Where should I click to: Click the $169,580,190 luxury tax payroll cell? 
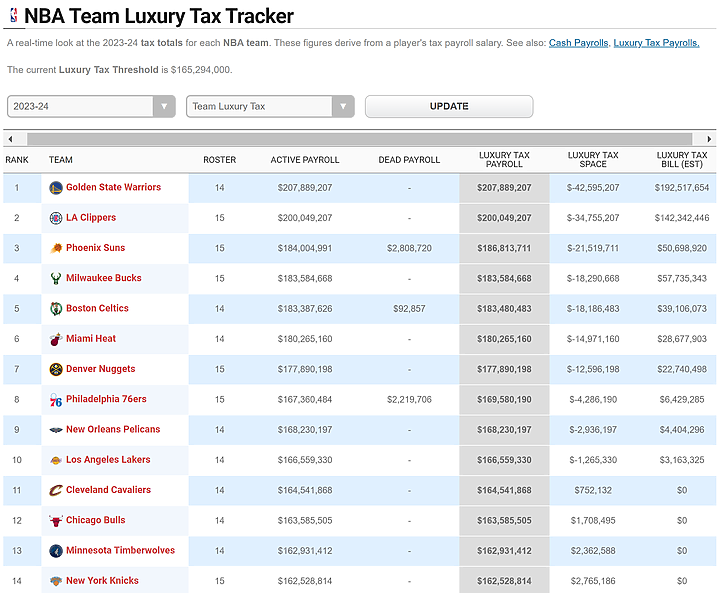pos(504,400)
